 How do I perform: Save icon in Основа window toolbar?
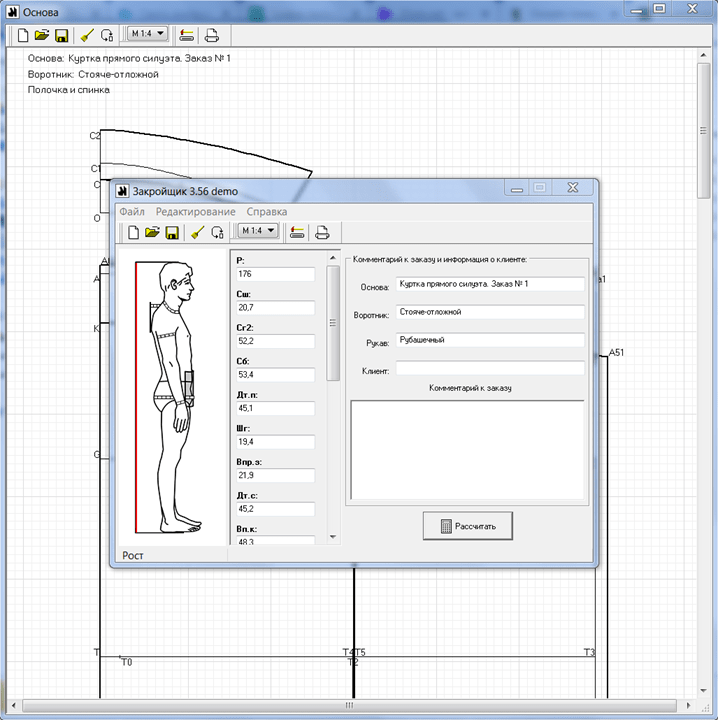pyautogui.click(x=62, y=36)
